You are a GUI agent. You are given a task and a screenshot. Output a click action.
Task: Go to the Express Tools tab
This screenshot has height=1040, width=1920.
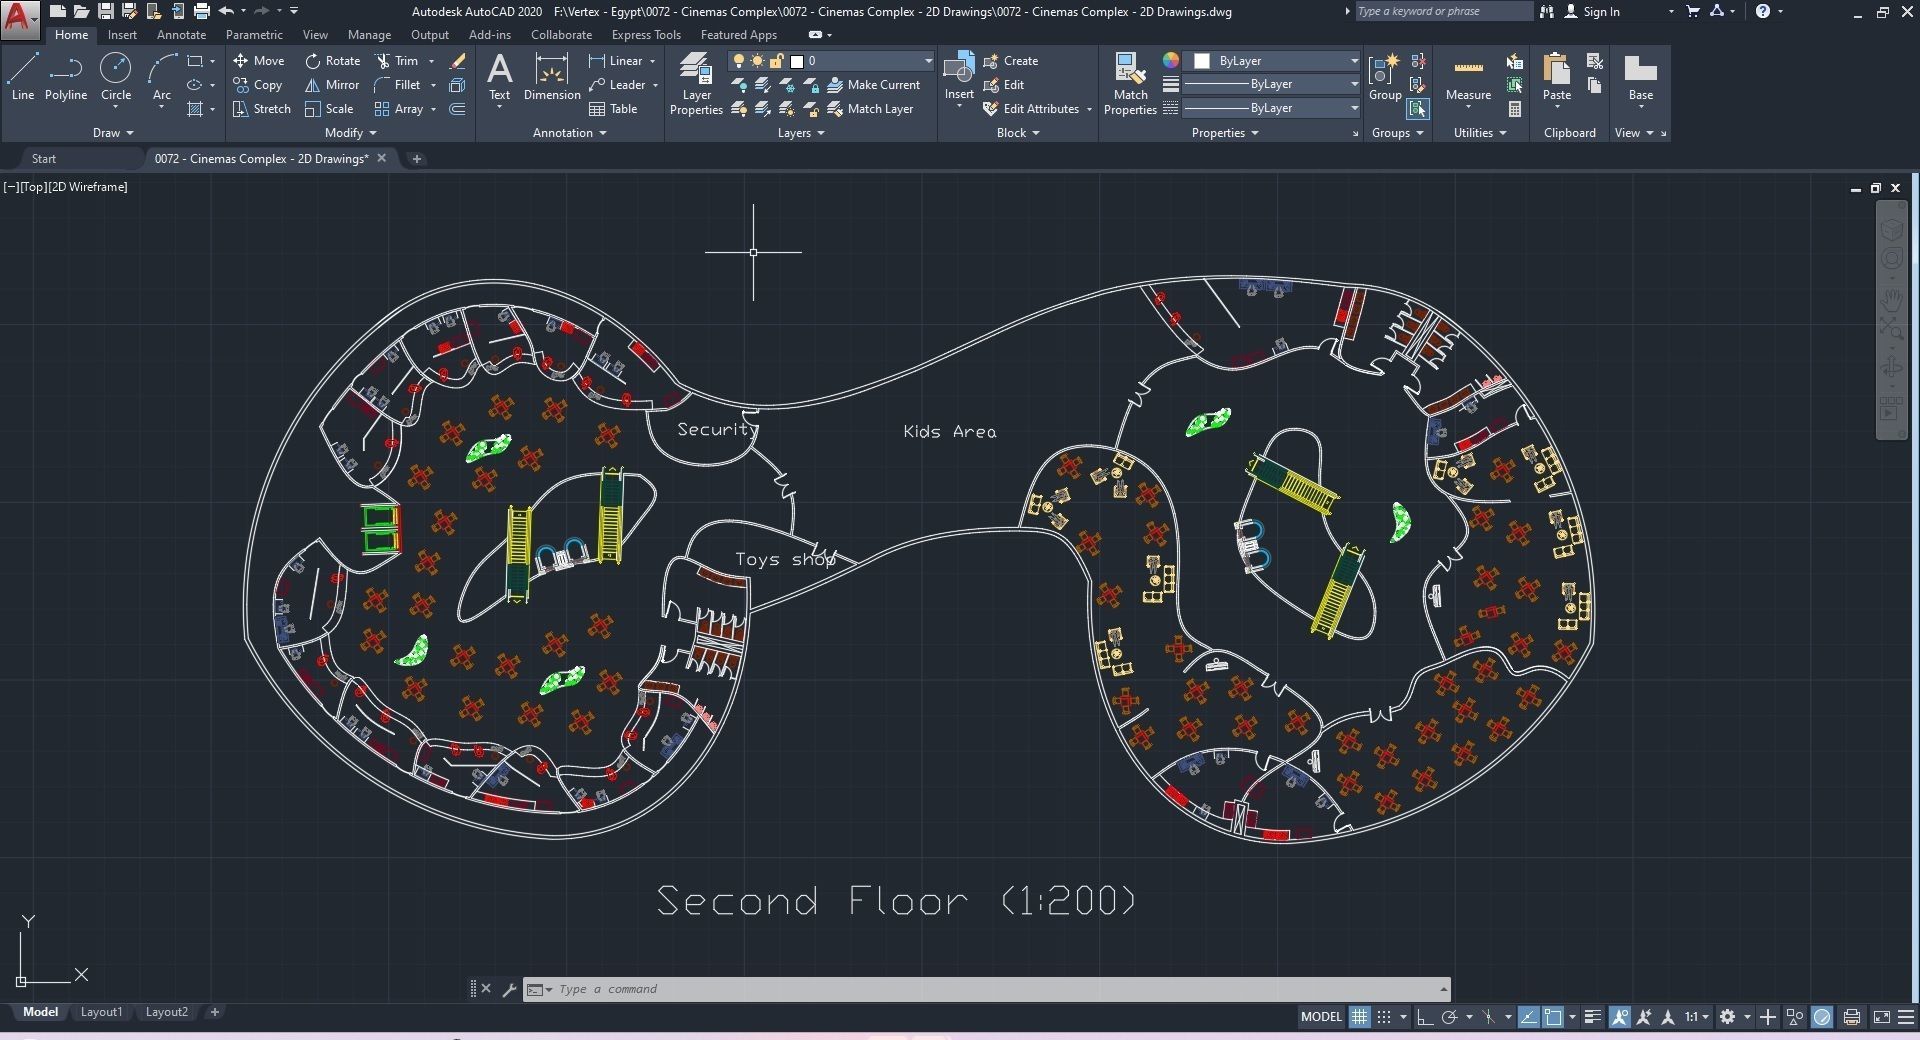(646, 35)
